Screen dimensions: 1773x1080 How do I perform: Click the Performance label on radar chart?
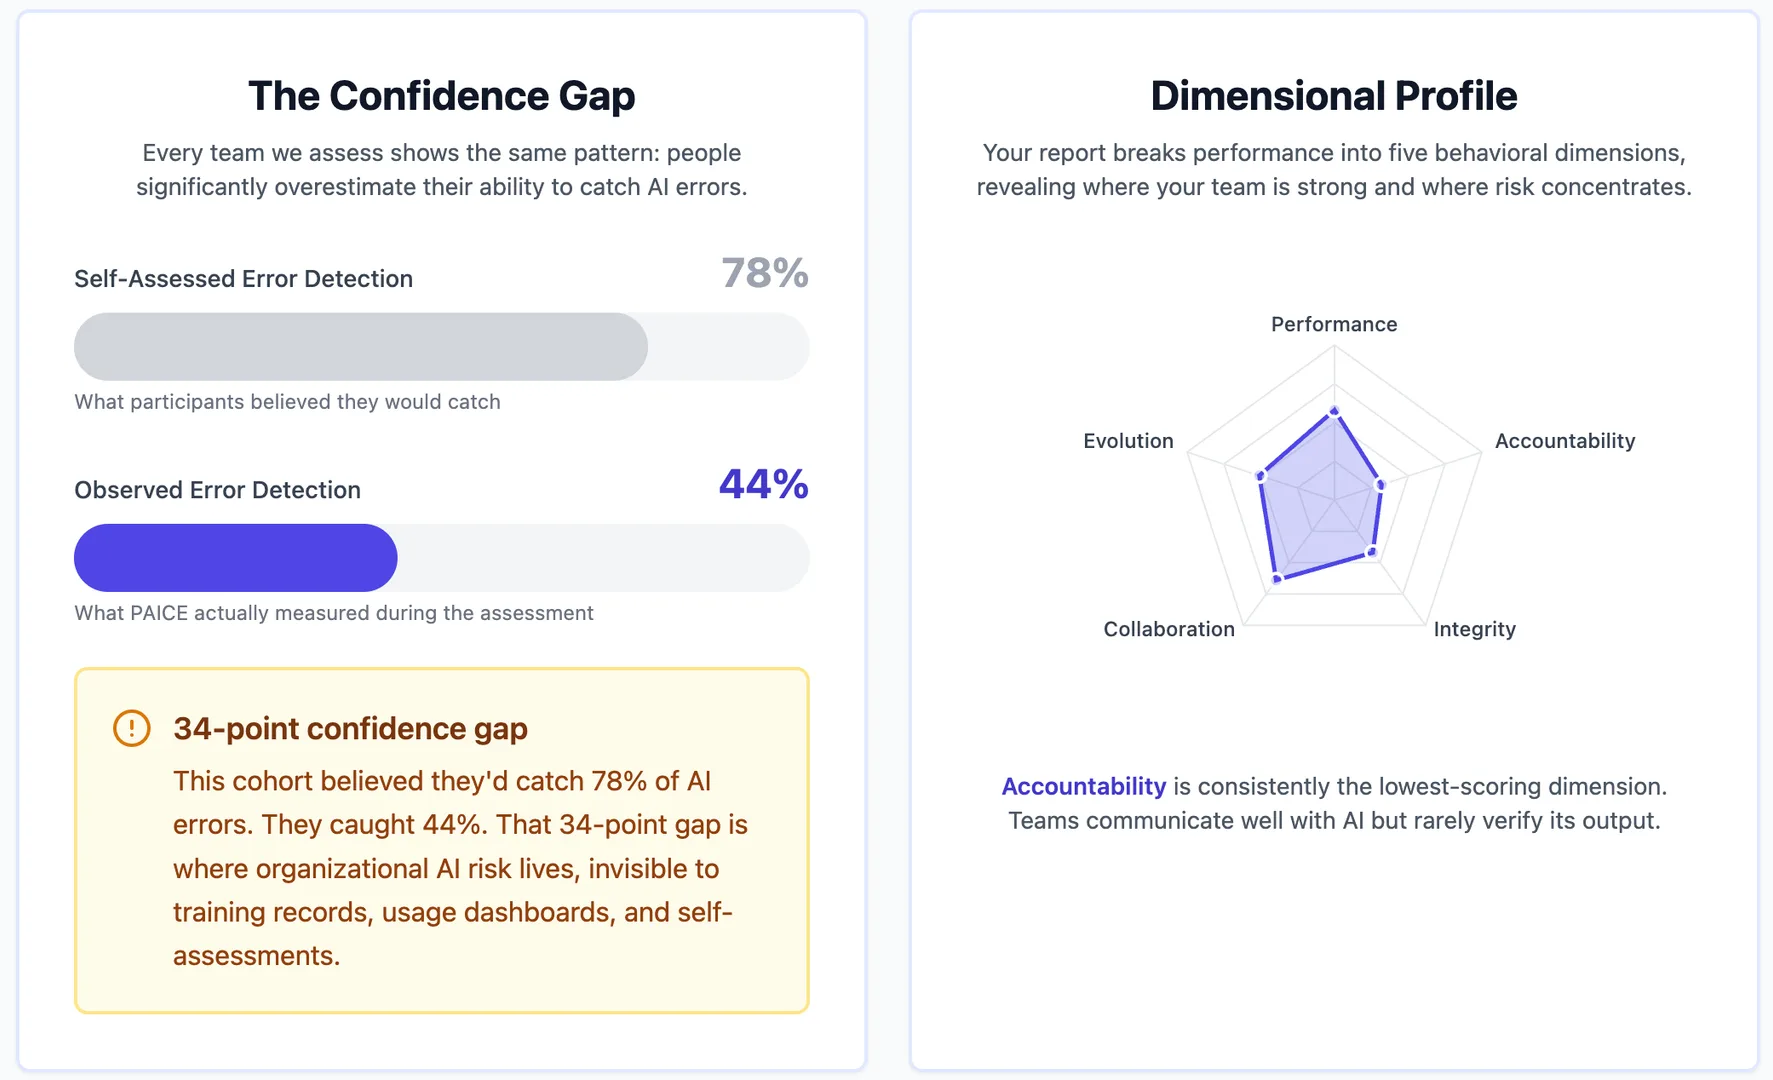click(1334, 324)
